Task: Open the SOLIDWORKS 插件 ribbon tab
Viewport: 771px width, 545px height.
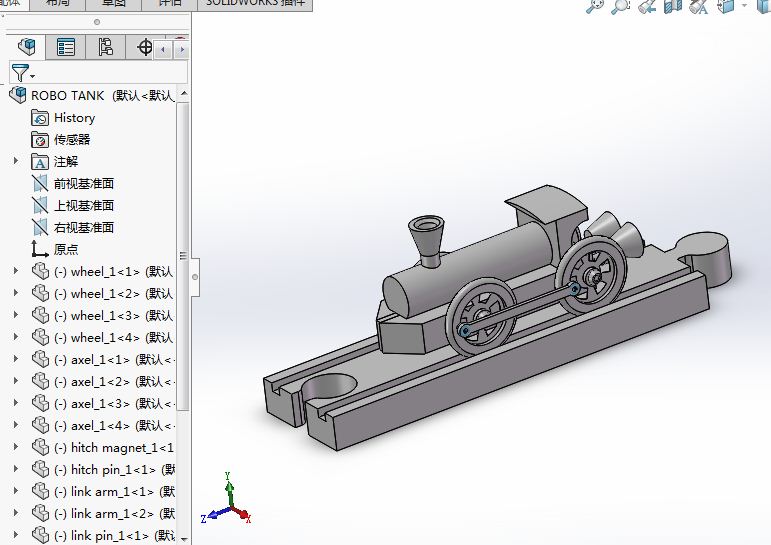Action: pyautogui.click(x=255, y=3)
